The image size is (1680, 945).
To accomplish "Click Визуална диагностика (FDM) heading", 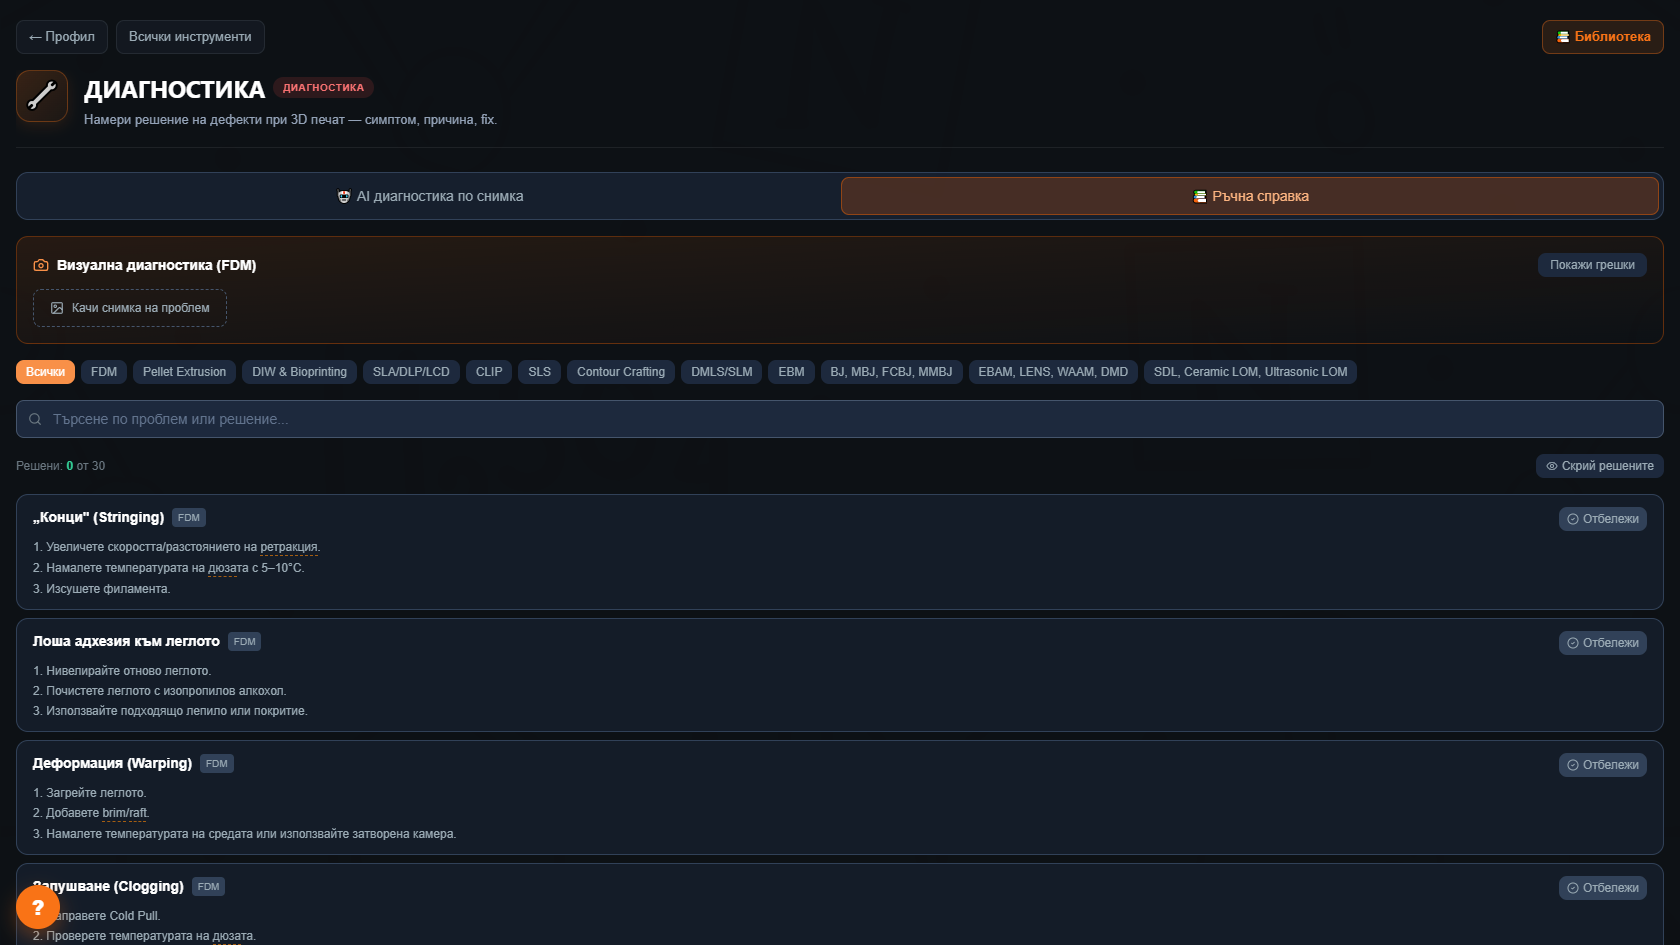I will 156,265.
